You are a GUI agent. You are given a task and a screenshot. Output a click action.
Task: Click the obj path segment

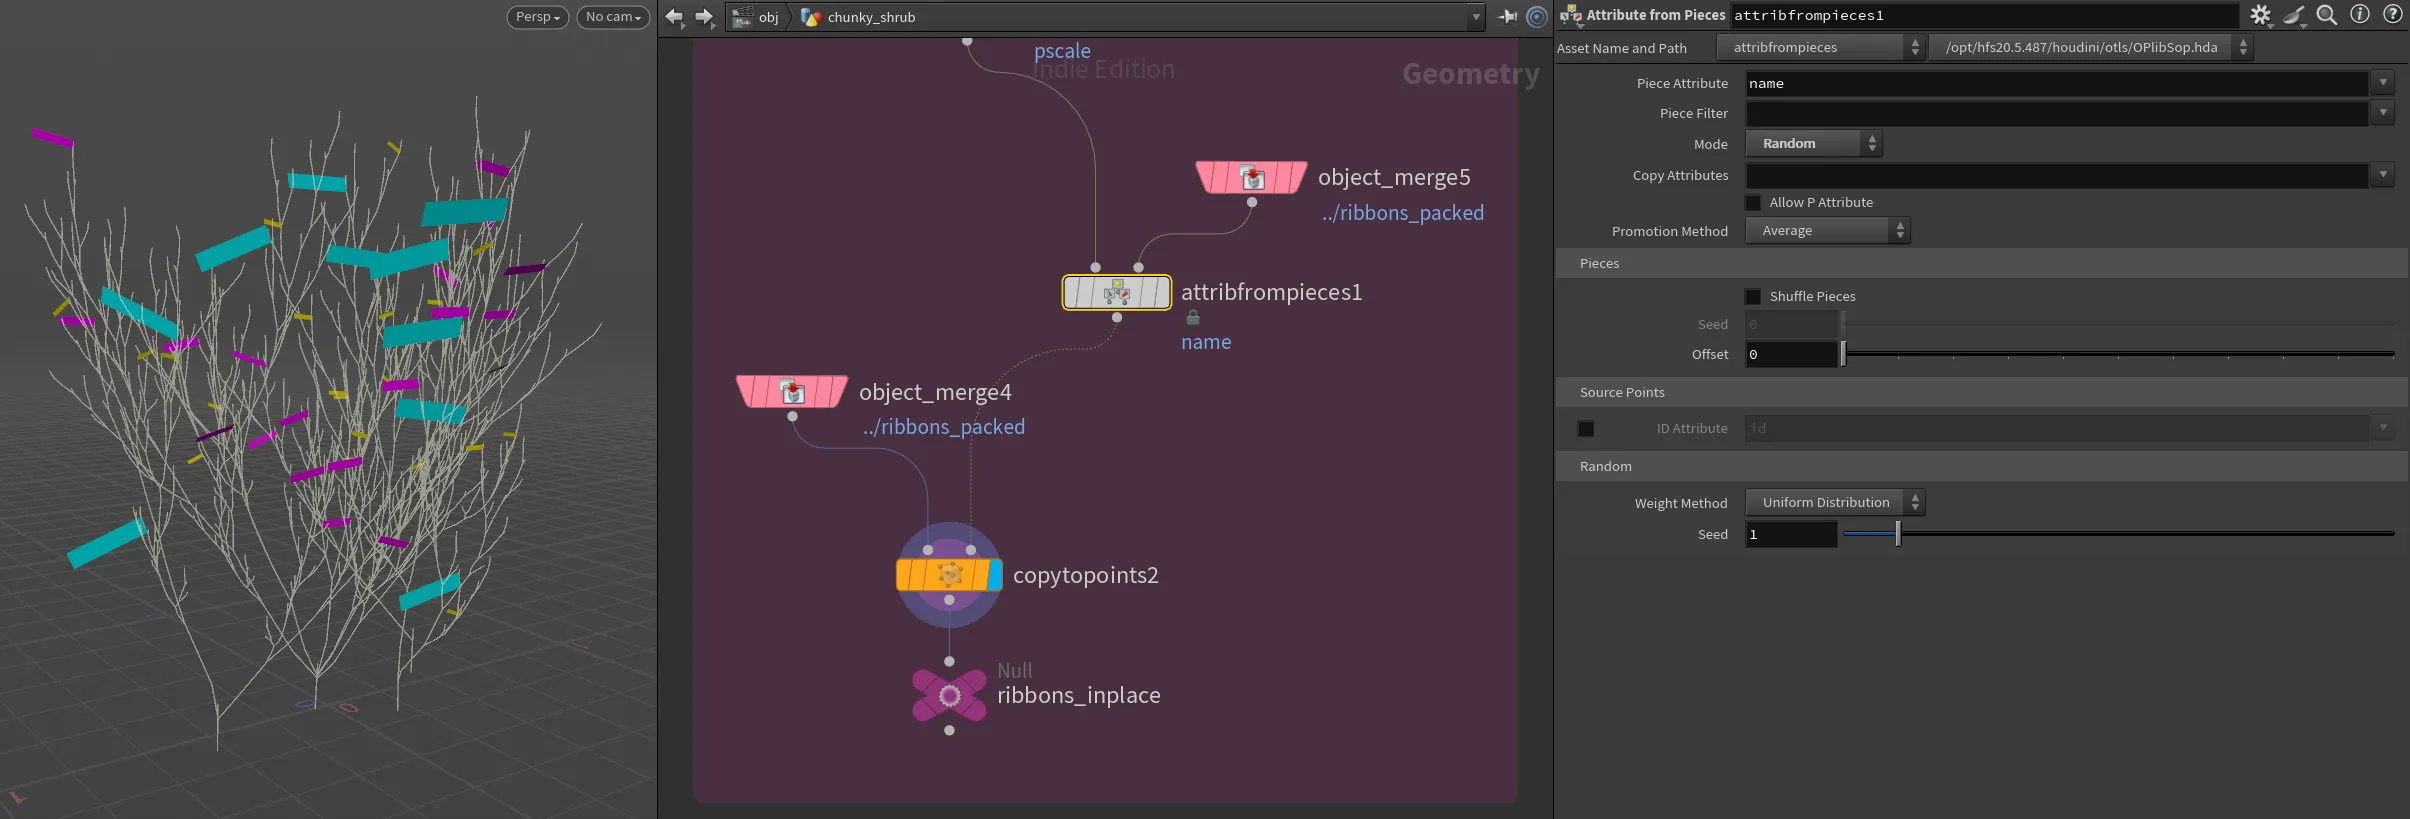pos(768,17)
